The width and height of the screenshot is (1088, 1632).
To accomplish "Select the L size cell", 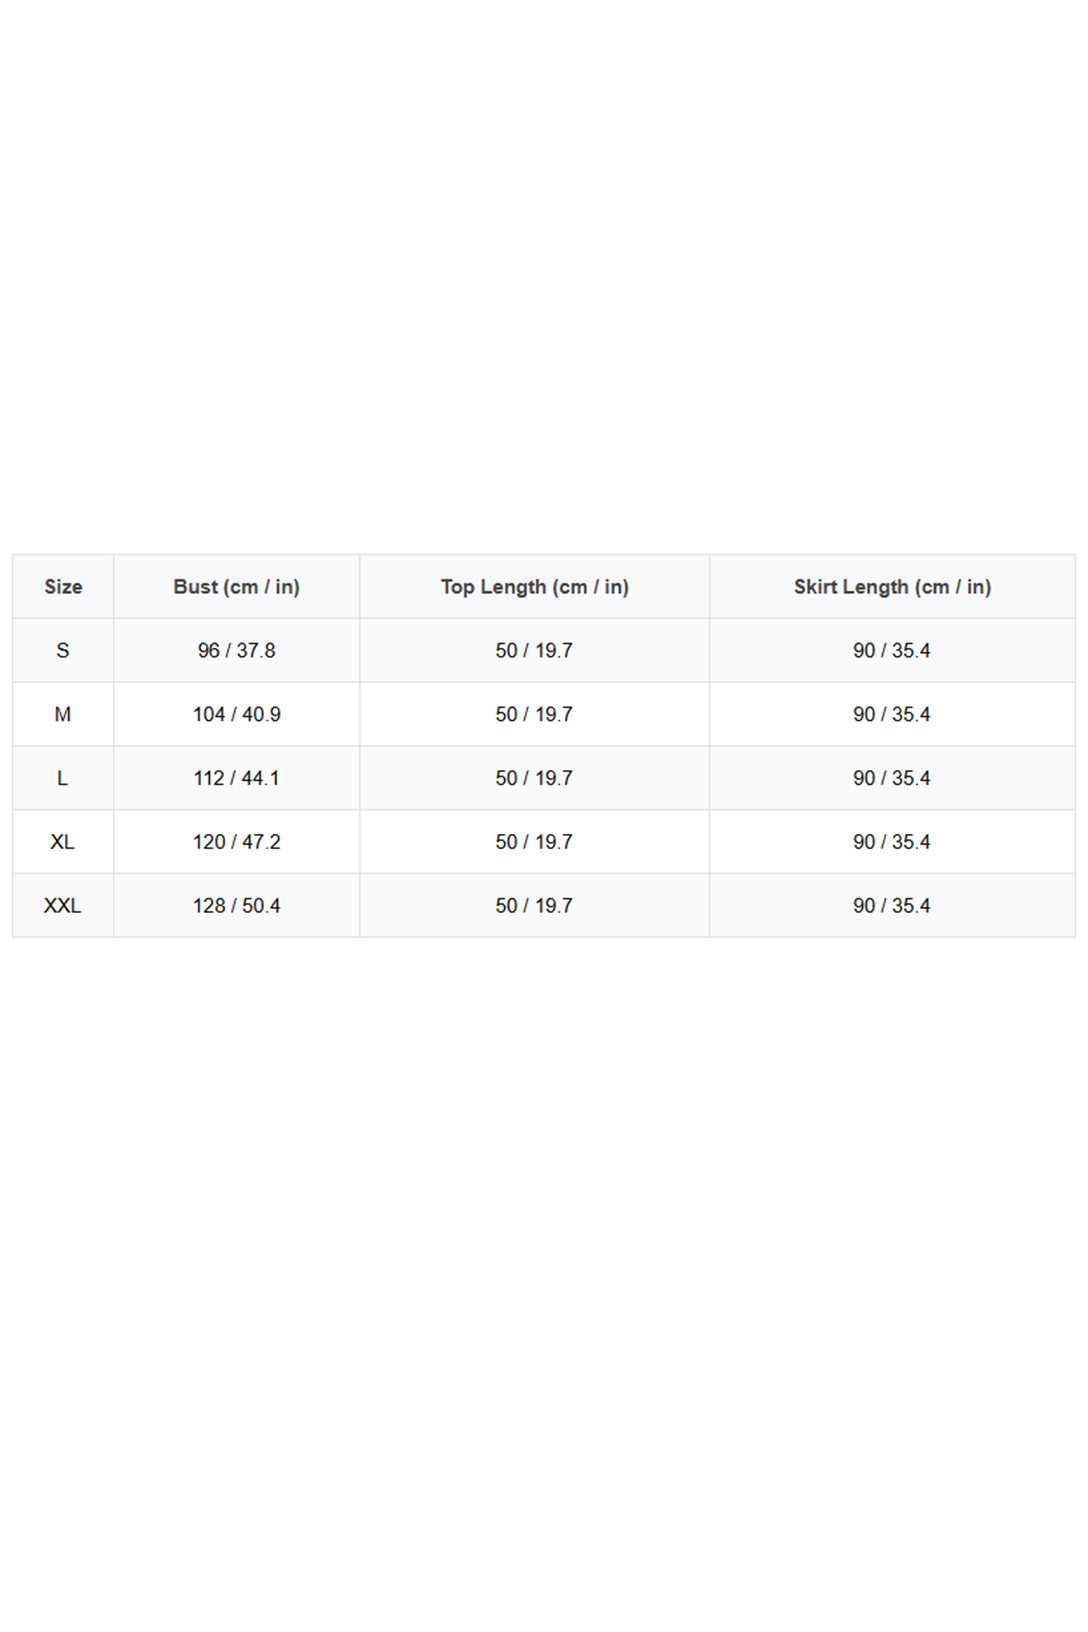I will click(63, 779).
